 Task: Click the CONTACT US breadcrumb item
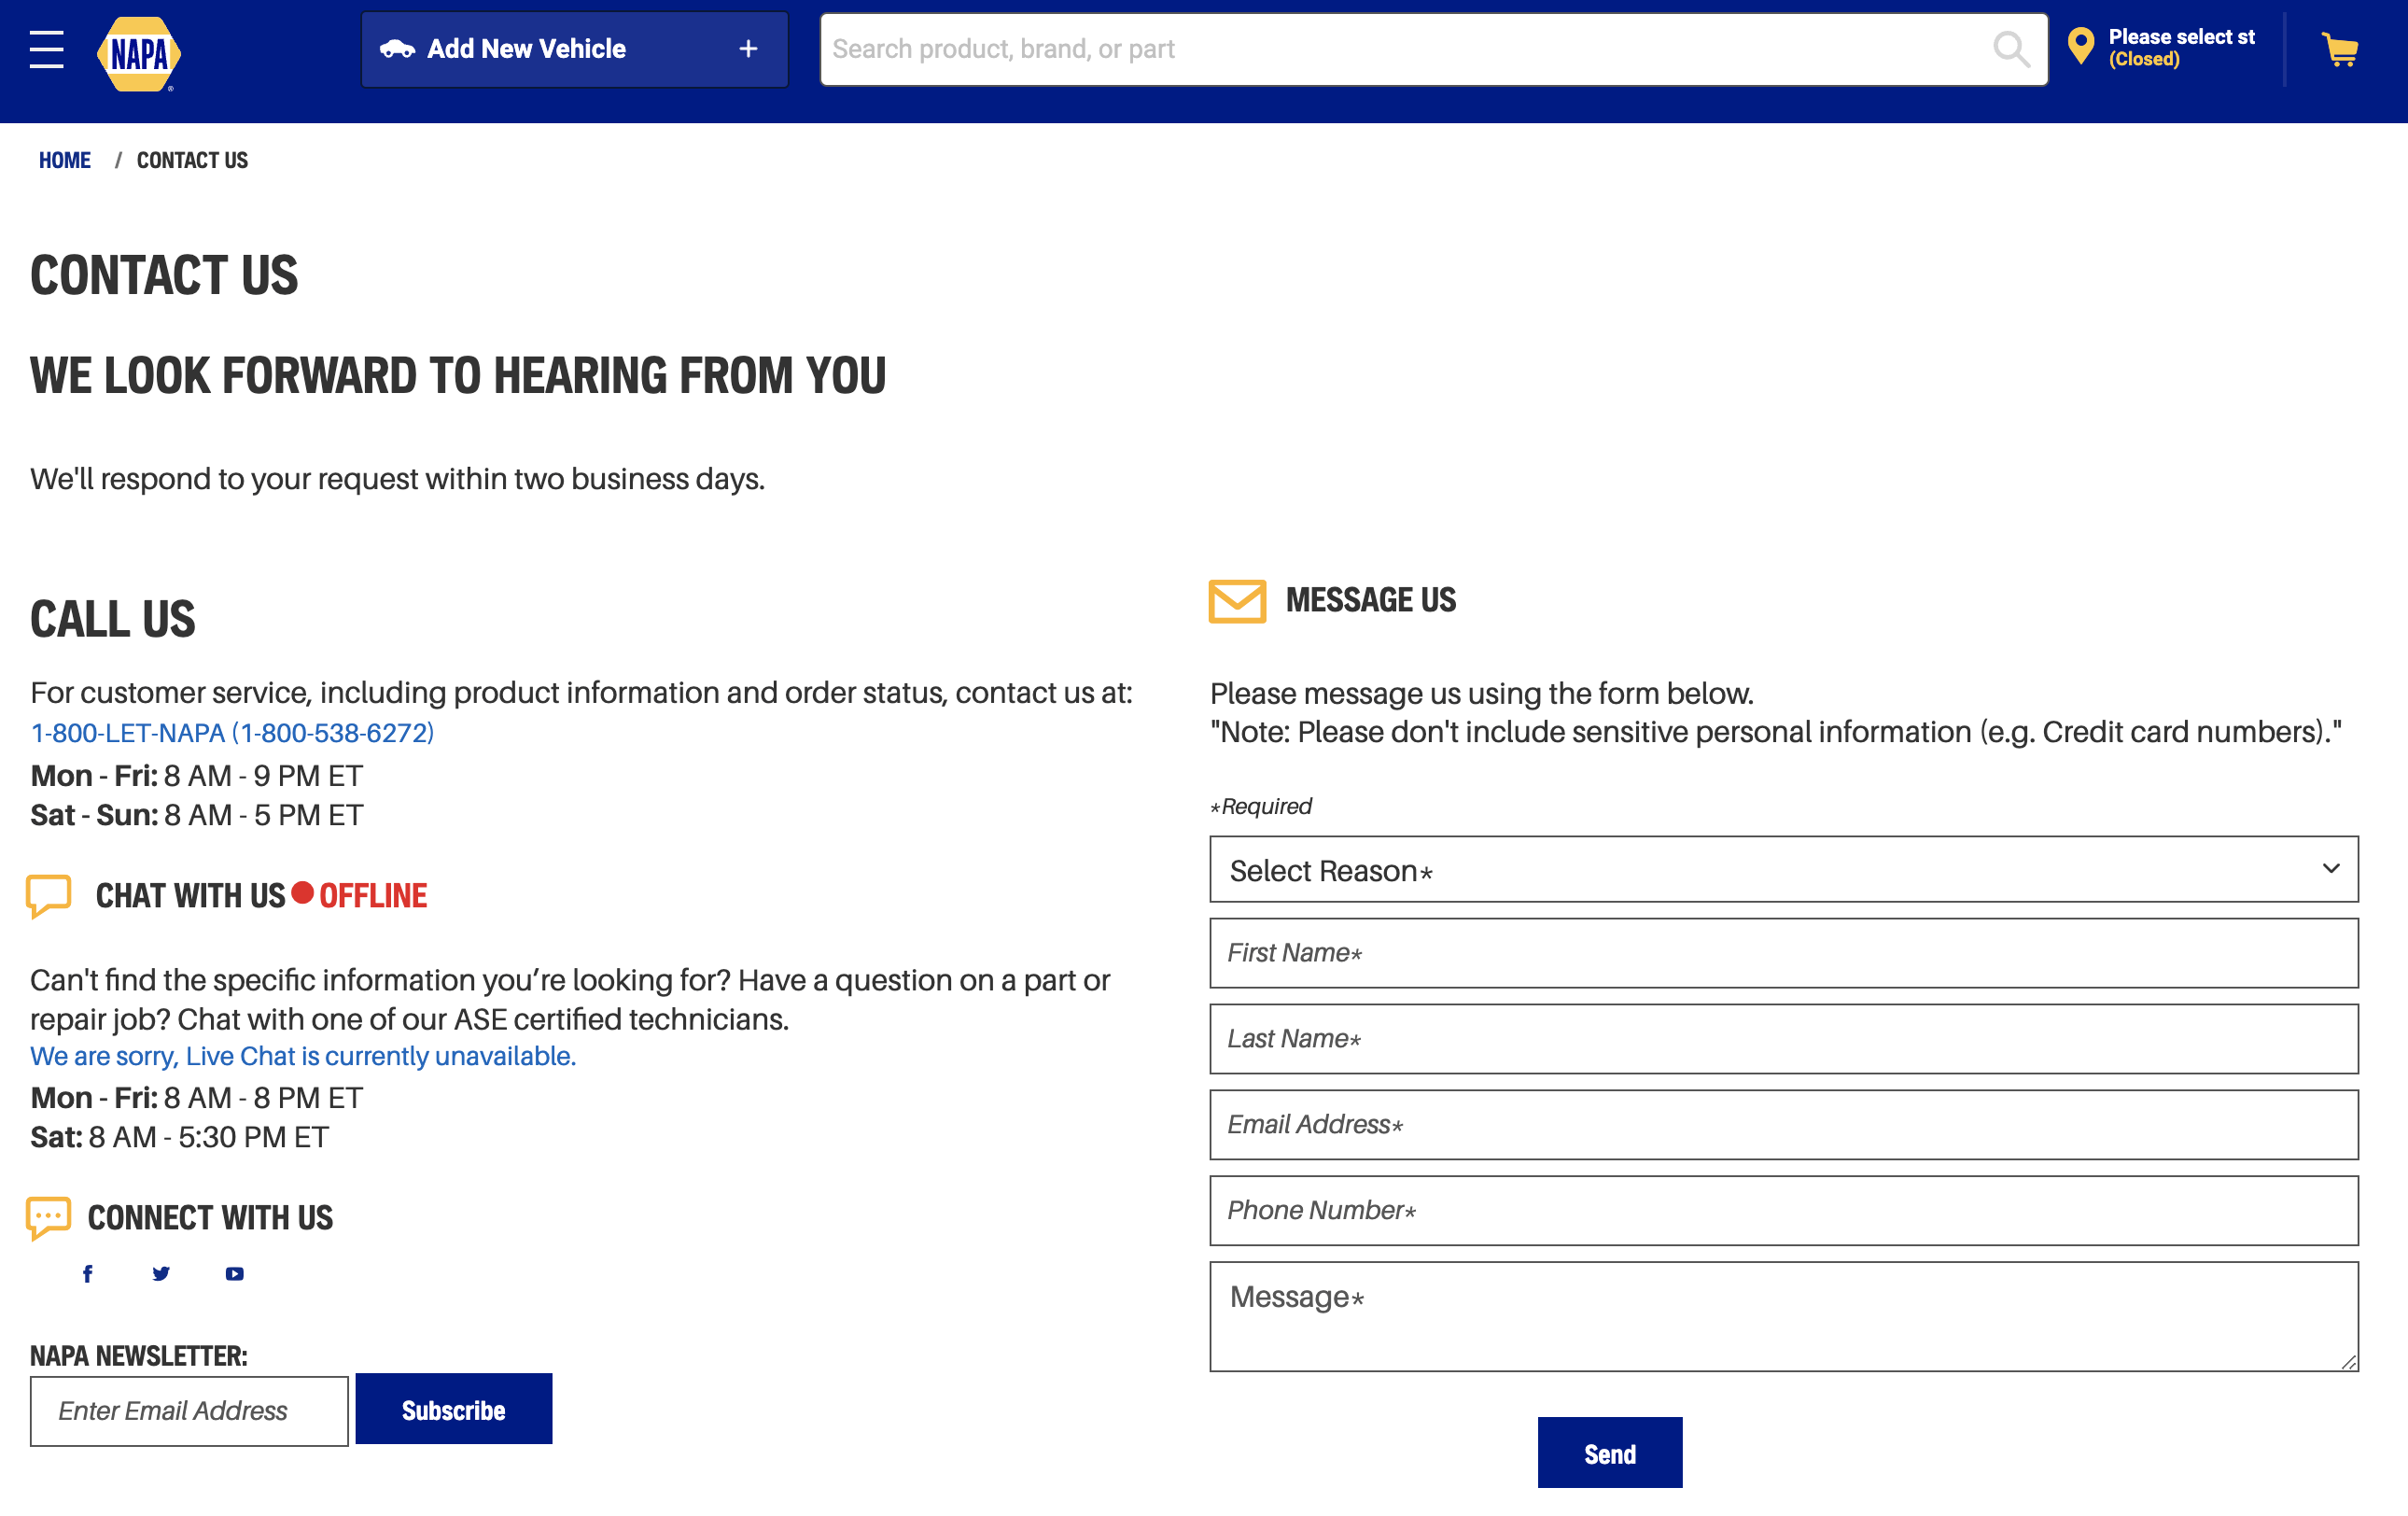[x=192, y=161]
